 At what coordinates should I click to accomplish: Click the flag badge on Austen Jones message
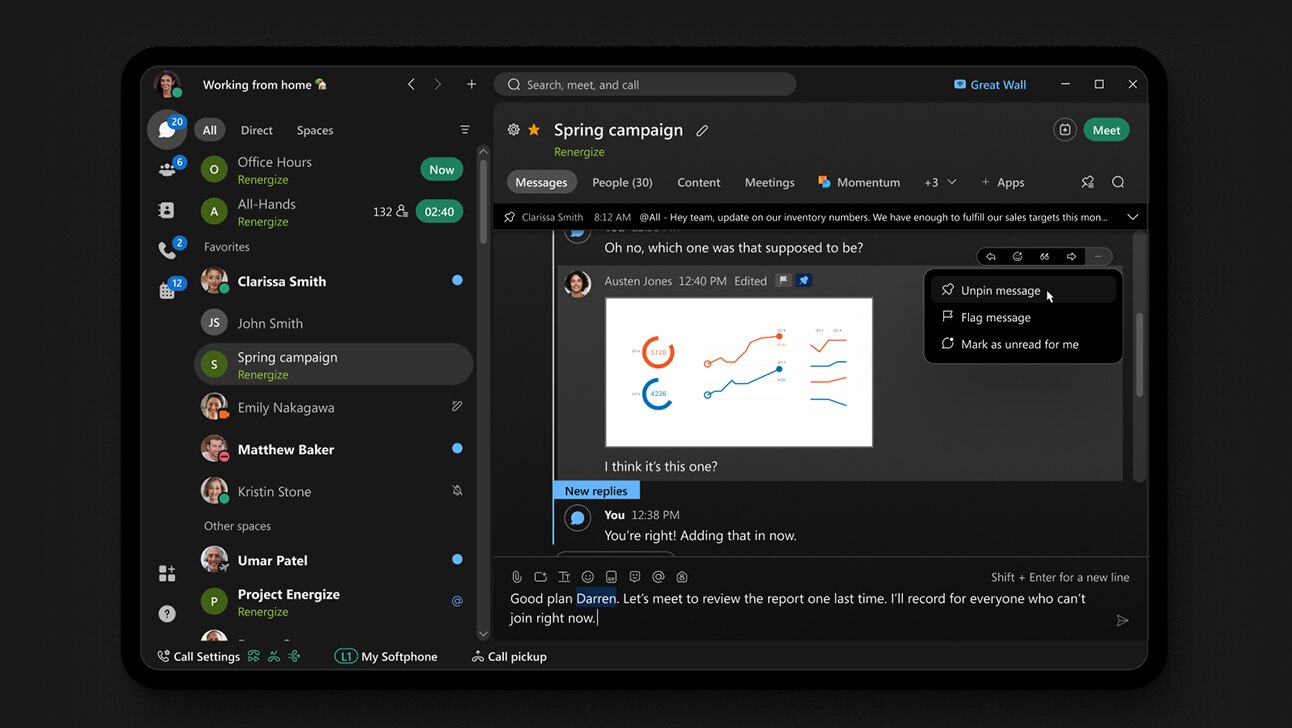coord(784,281)
